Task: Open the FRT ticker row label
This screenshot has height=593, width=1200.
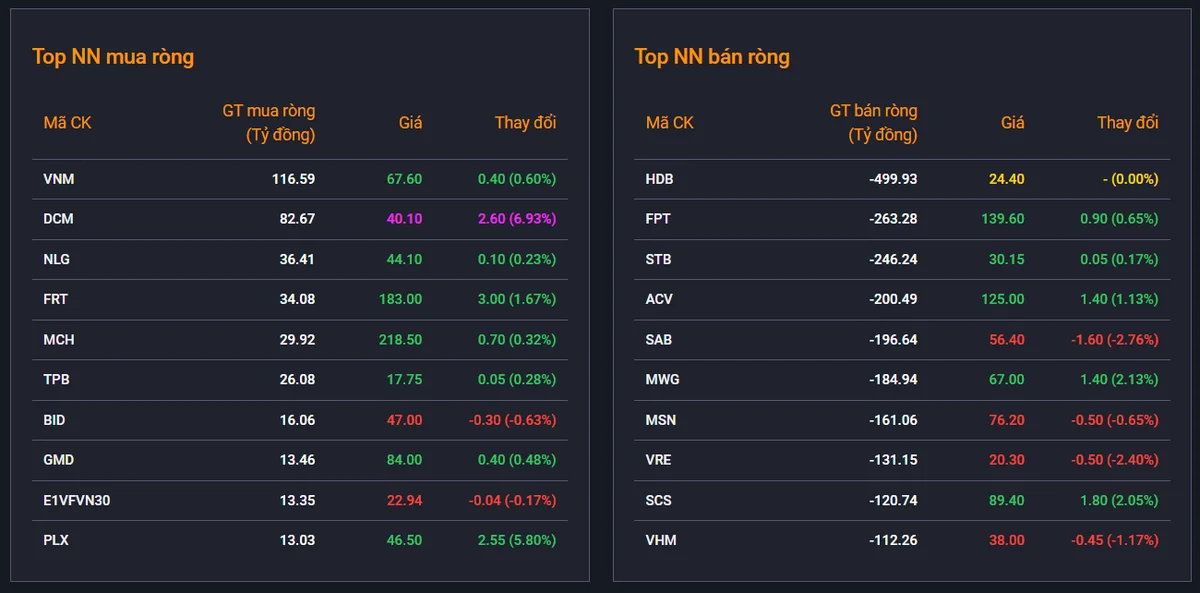Action: pyautogui.click(x=56, y=299)
